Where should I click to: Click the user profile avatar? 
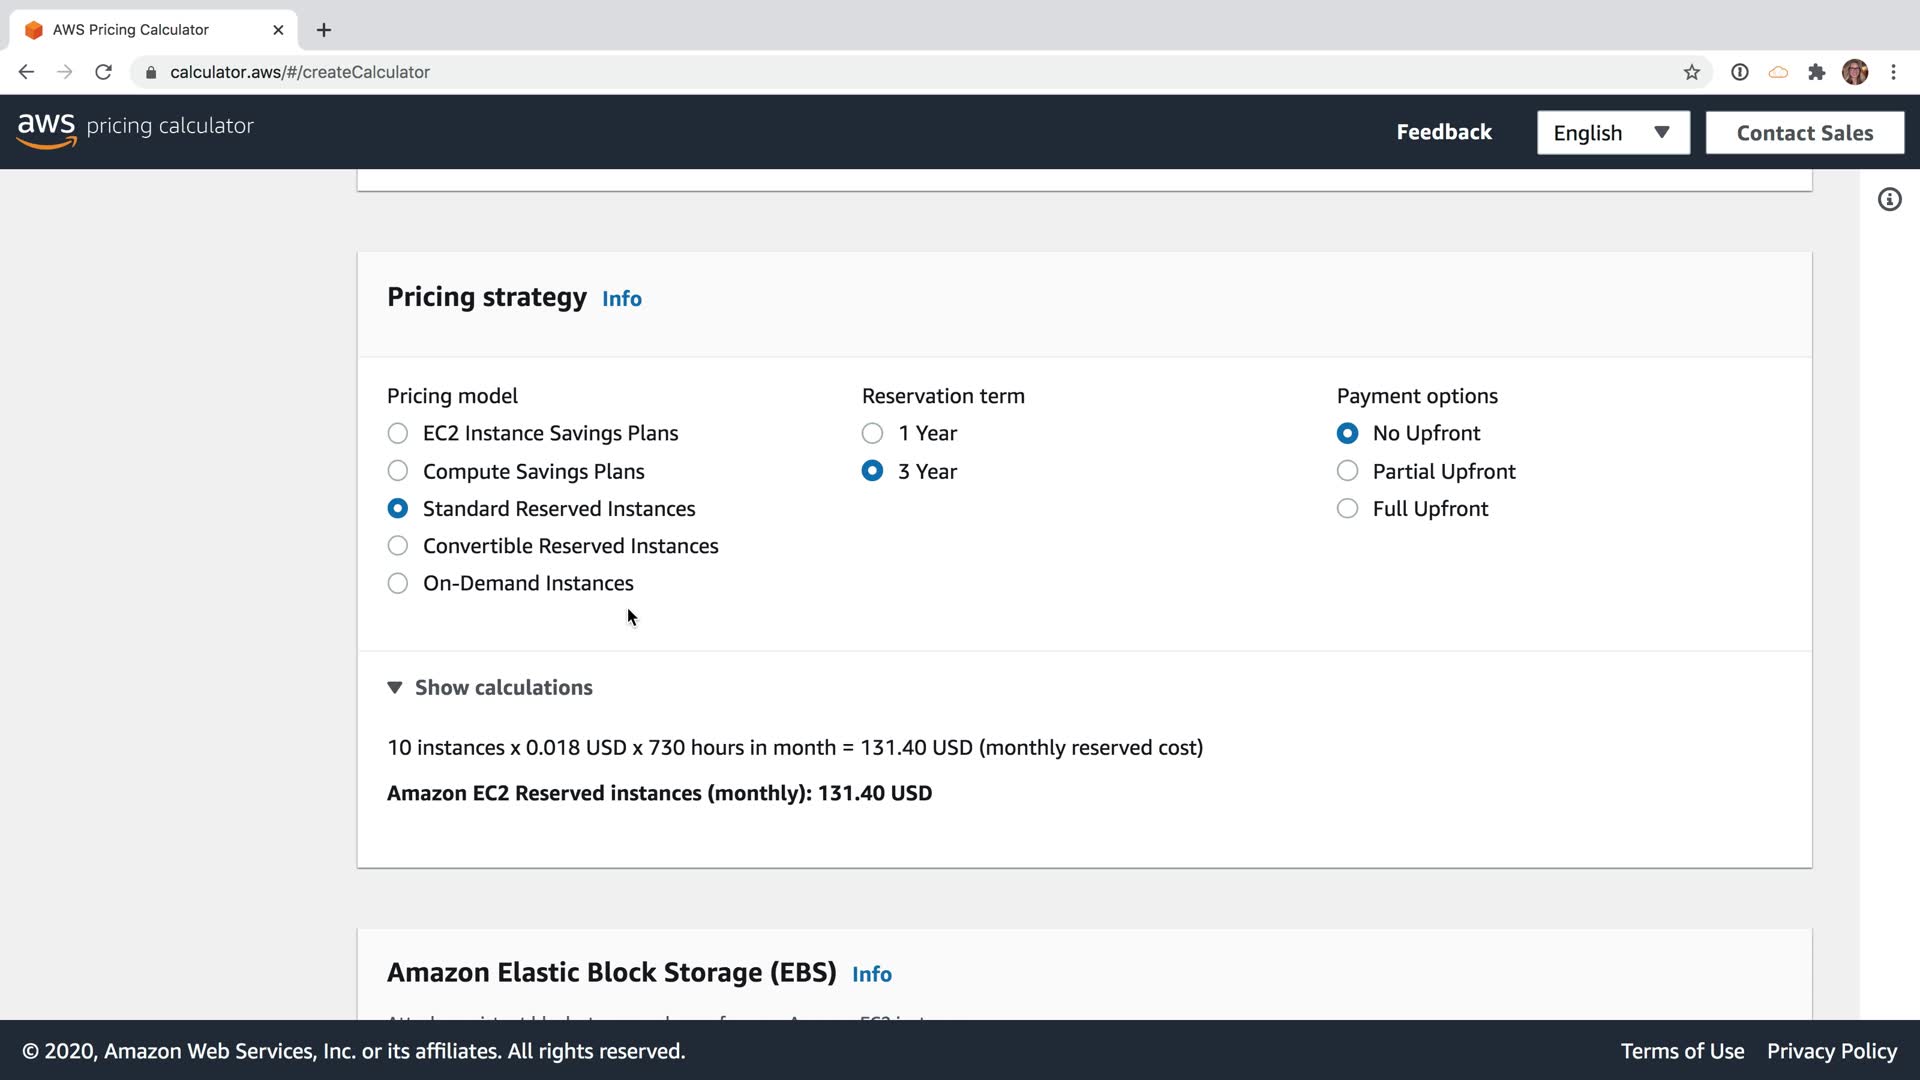[1855, 72]
